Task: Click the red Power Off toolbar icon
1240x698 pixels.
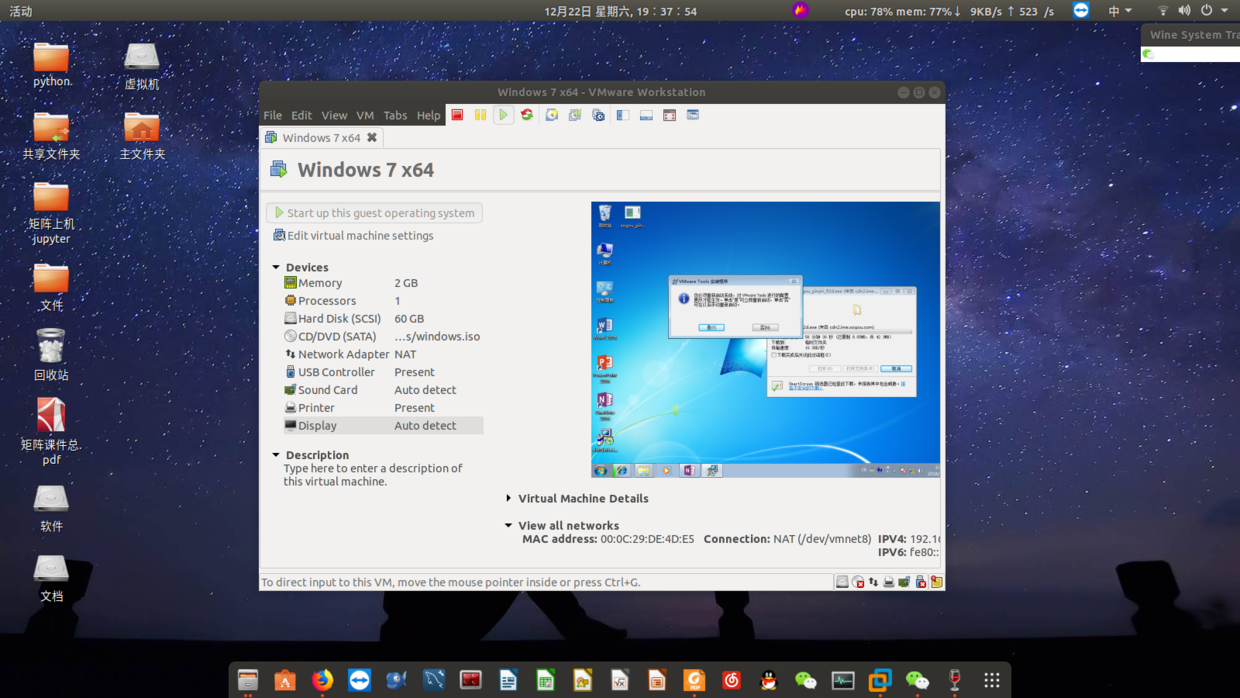Action: coord(457,115)
